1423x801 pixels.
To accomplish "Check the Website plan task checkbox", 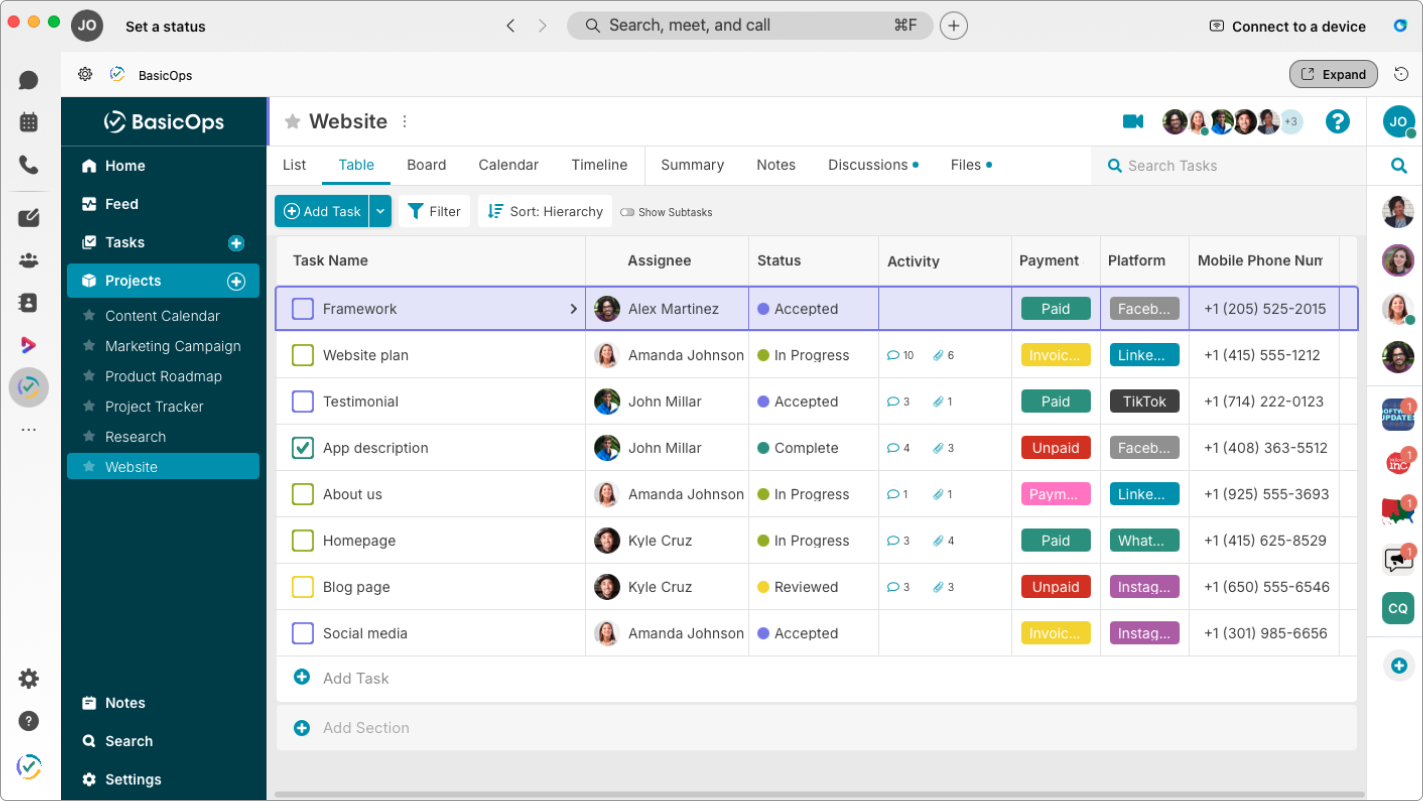I will click(303, 355).
